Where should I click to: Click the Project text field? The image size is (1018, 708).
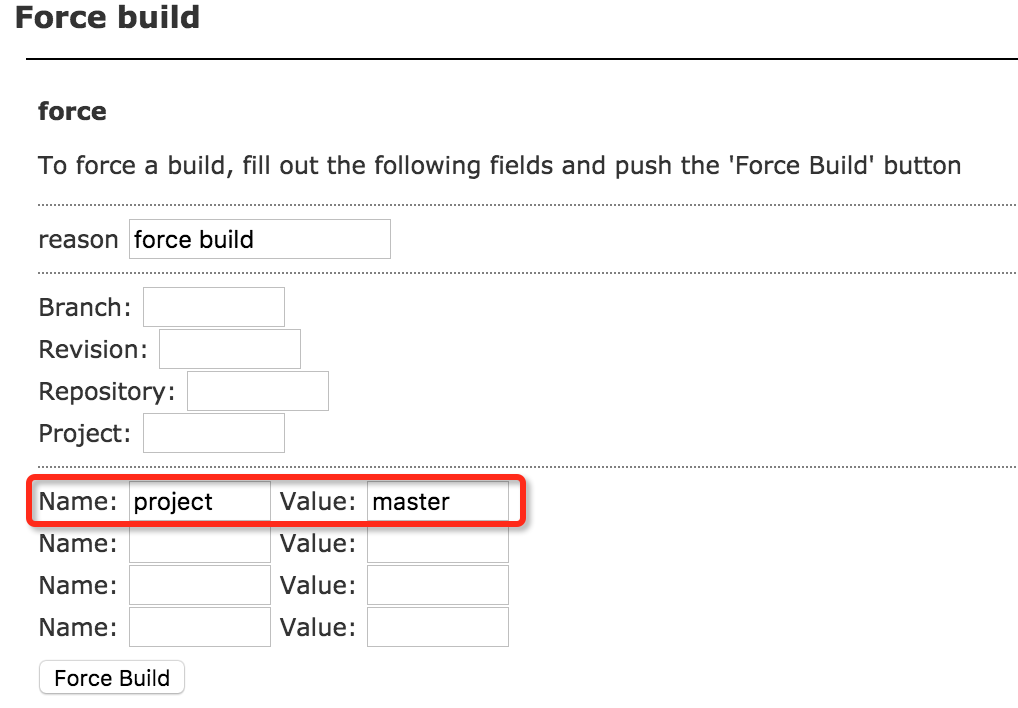[213, 433]
